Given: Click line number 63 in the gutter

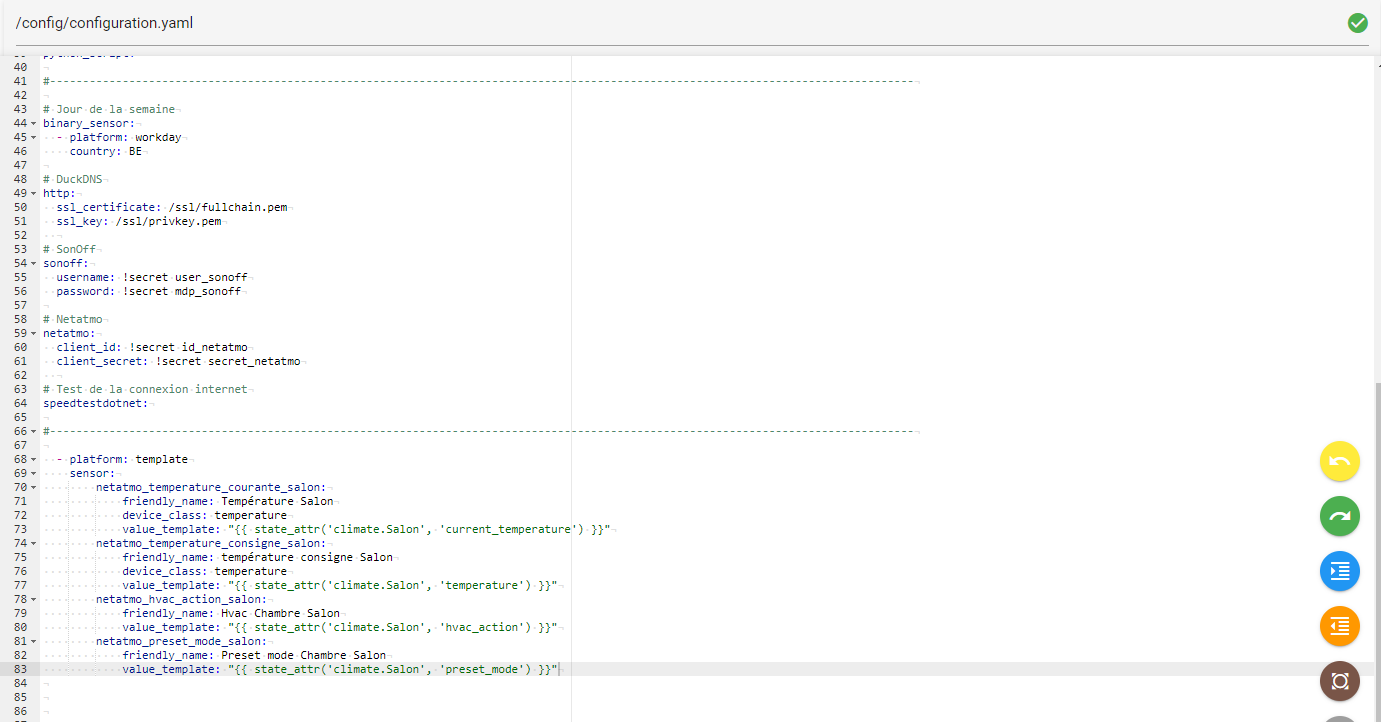Looking at the screenshot, I should [20, 389].
